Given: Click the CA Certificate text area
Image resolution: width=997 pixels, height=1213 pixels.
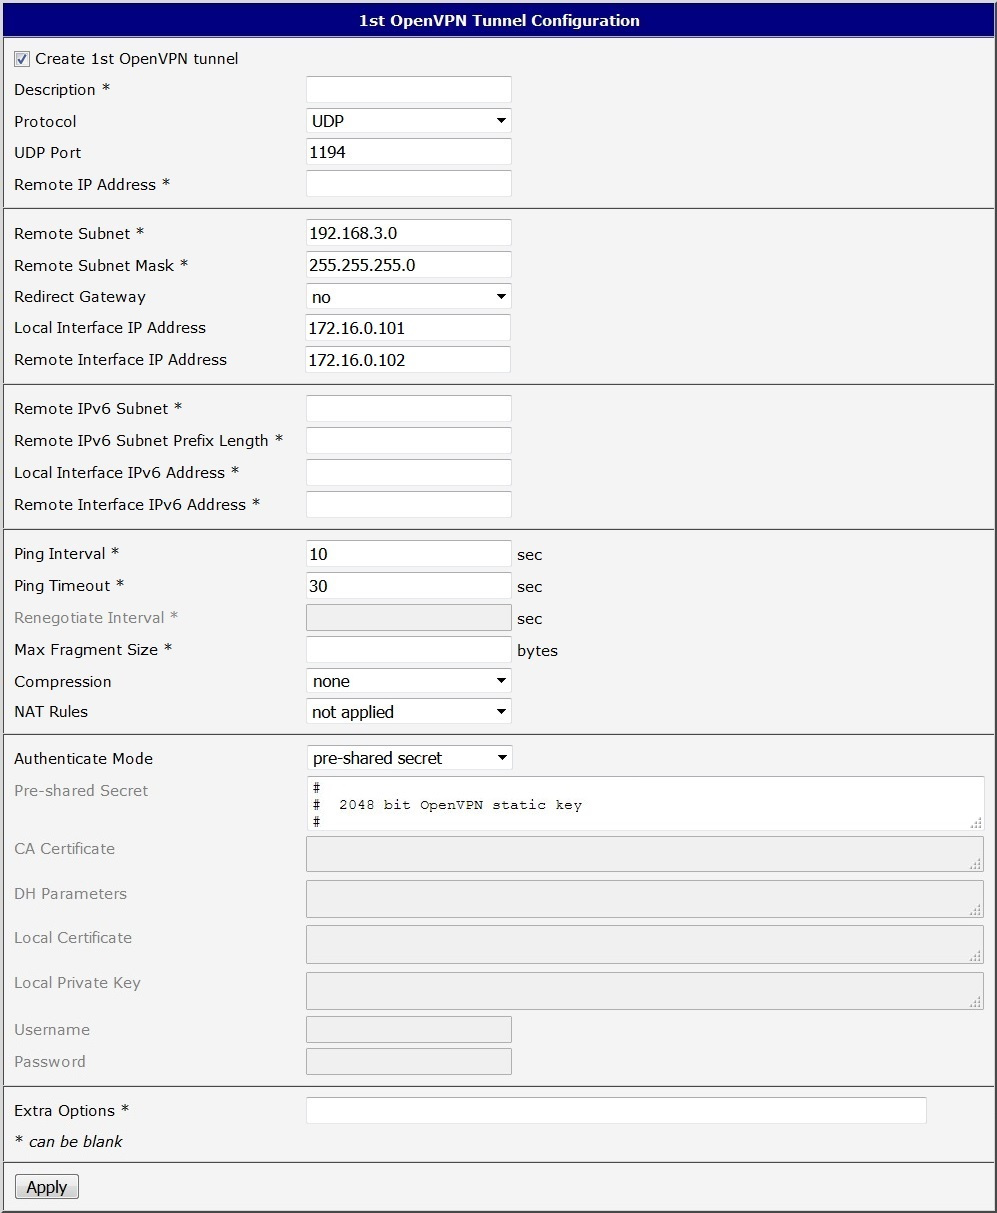Looking at the screenshot, I should (645, 854).
